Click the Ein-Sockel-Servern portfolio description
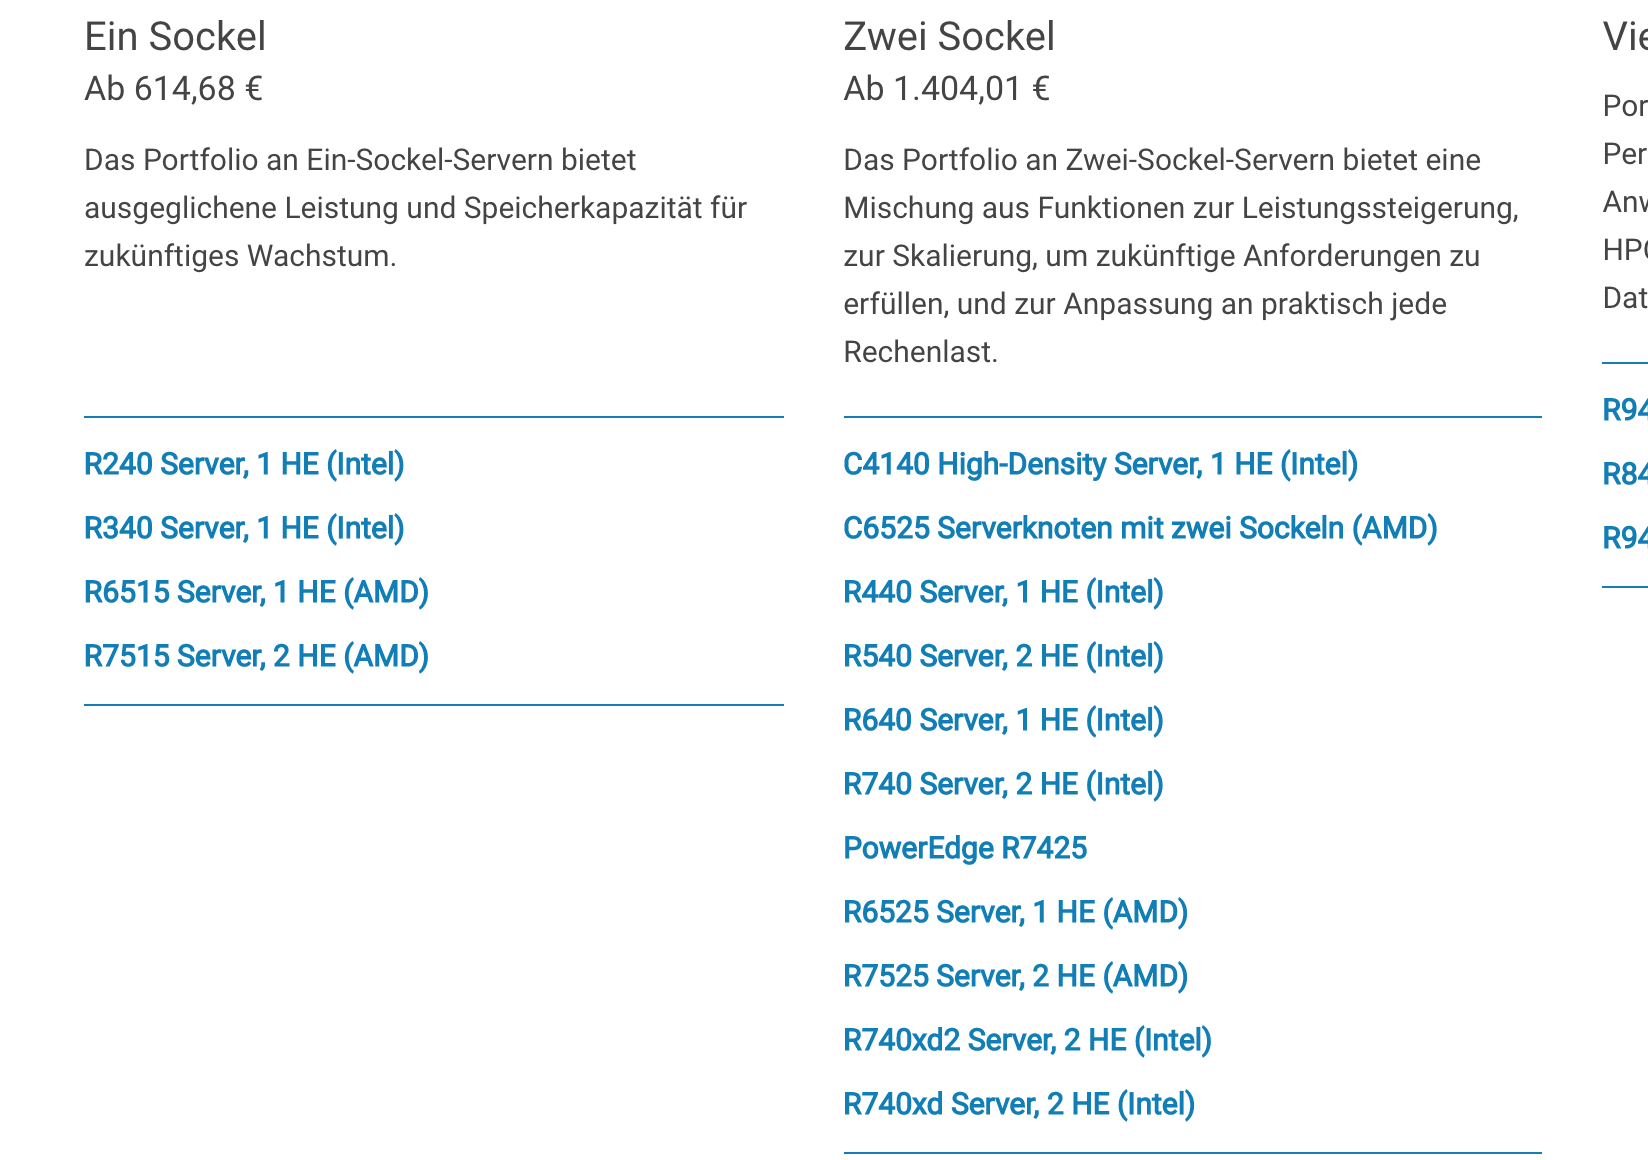Screen dimensions: 1648x1160 415,208
